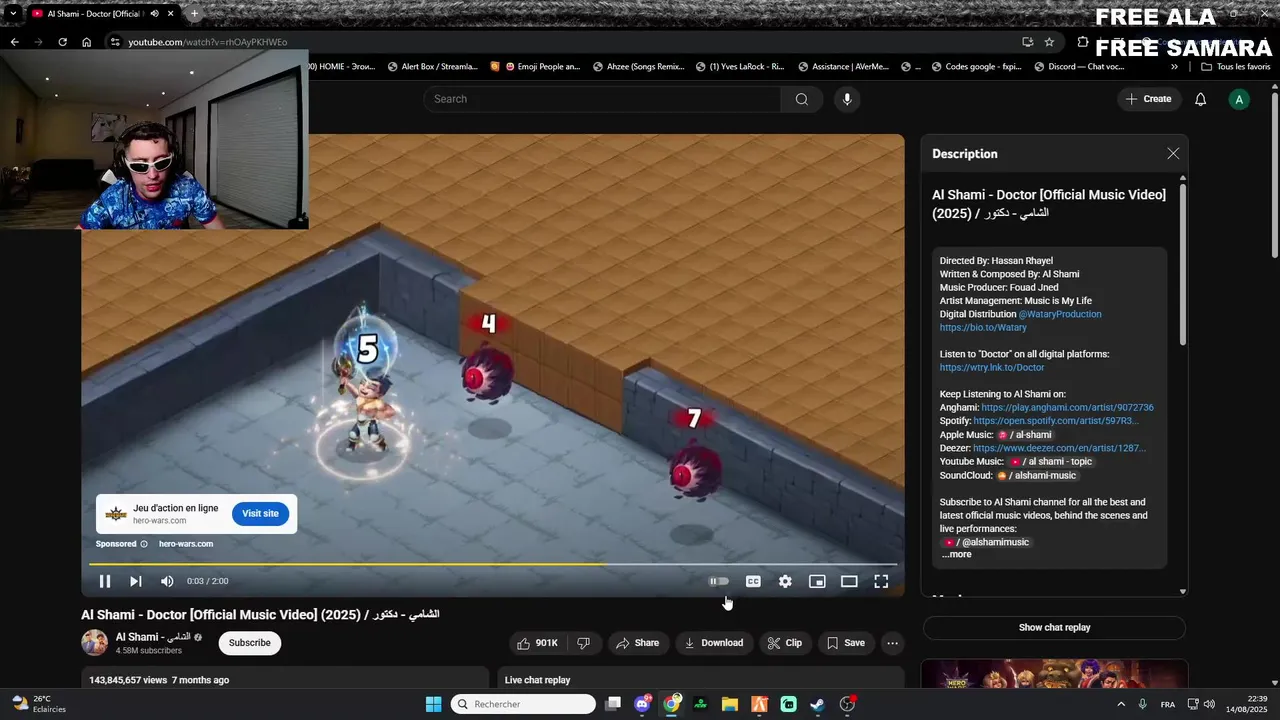Open the Create menu
Screen dimensions: 1280x720
coord(1148,99)
